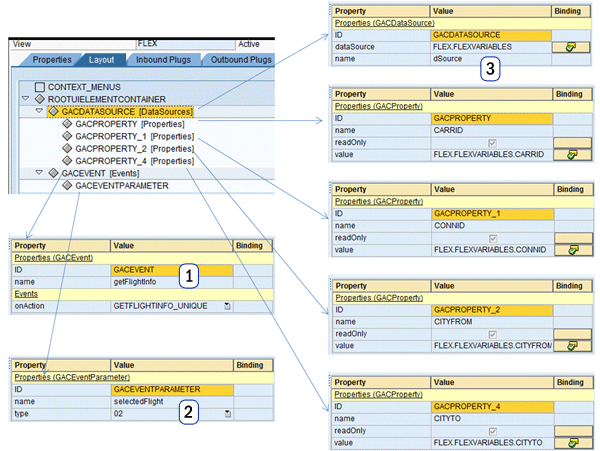Viewport: 600px width, 451px height.
Task: Collapse the ROOTUIELEMENTCONTAINER tree node
Action: [25, 99]
